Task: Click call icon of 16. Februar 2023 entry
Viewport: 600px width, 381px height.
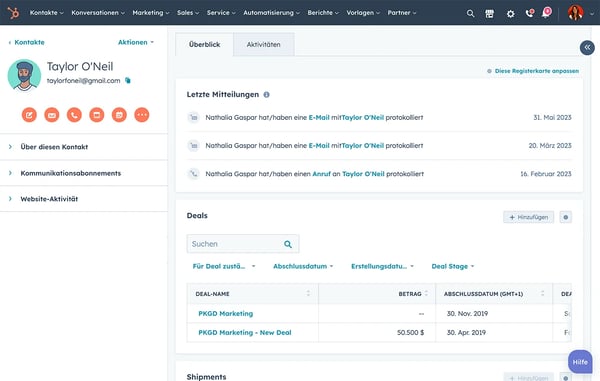Action: pos(194,174)
